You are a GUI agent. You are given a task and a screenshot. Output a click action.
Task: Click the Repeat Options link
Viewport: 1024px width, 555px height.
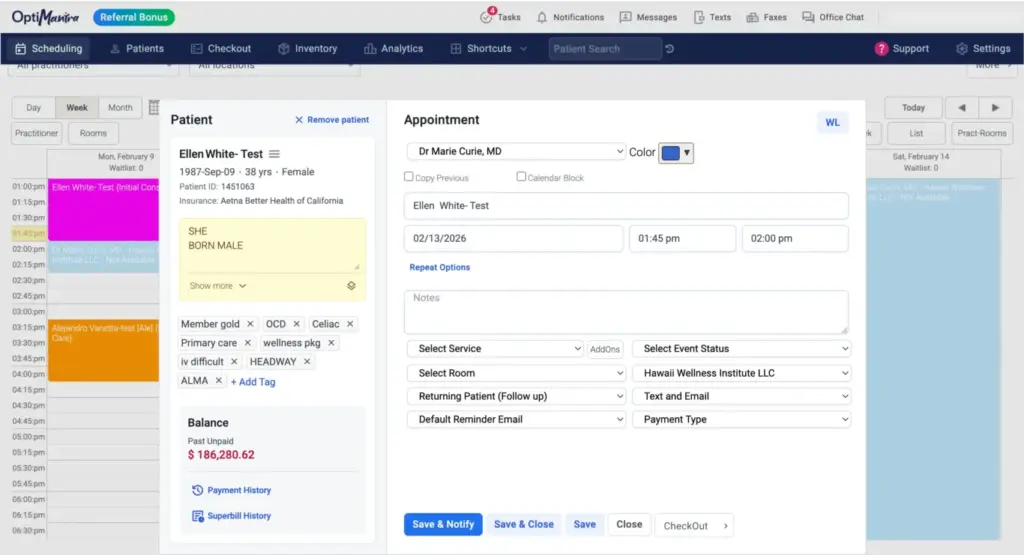click(x=440, y=267)
